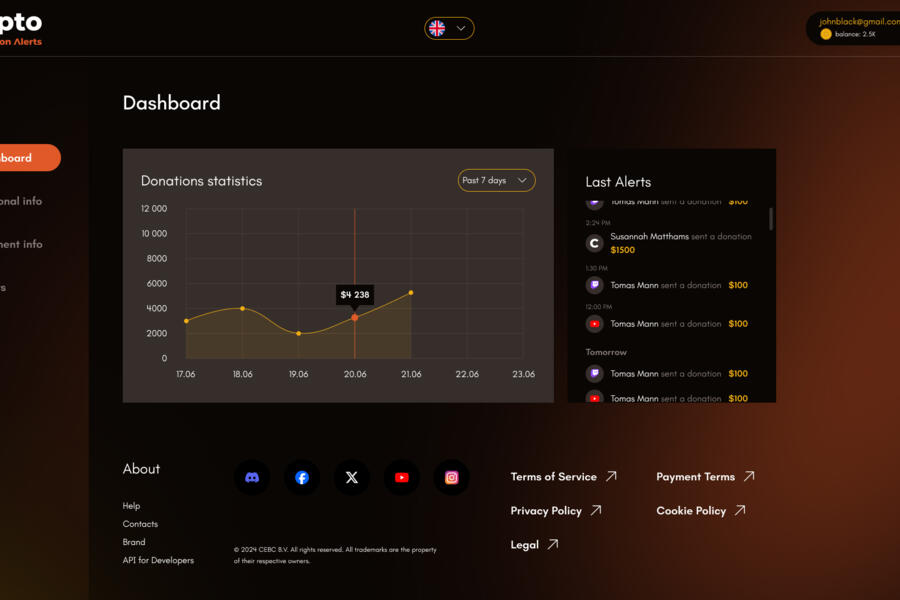
Task: Open the Terms of Service link
Action: [553, 477]
